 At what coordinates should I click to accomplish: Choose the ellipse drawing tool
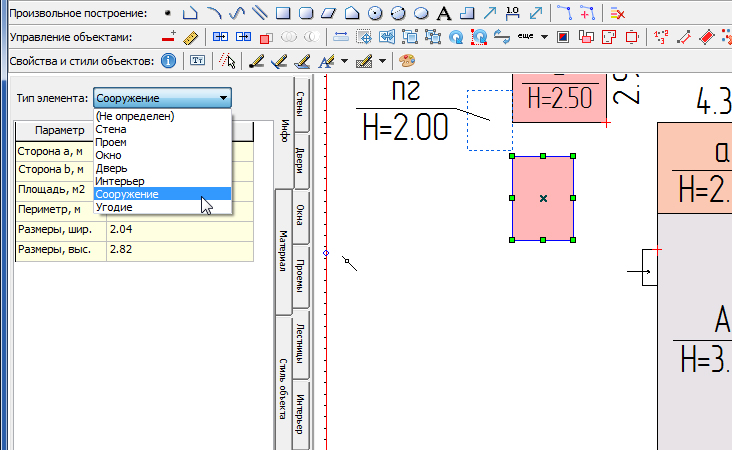click(421, 13)
